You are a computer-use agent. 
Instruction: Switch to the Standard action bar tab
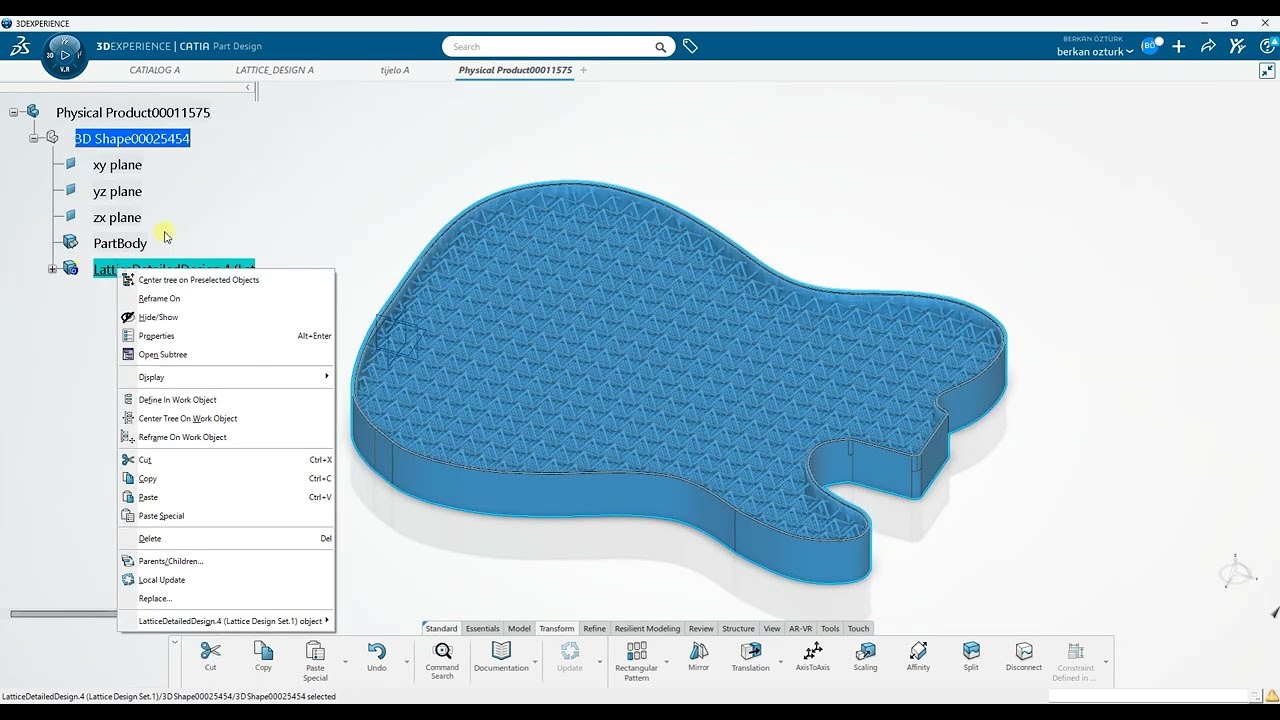[441, 628]
